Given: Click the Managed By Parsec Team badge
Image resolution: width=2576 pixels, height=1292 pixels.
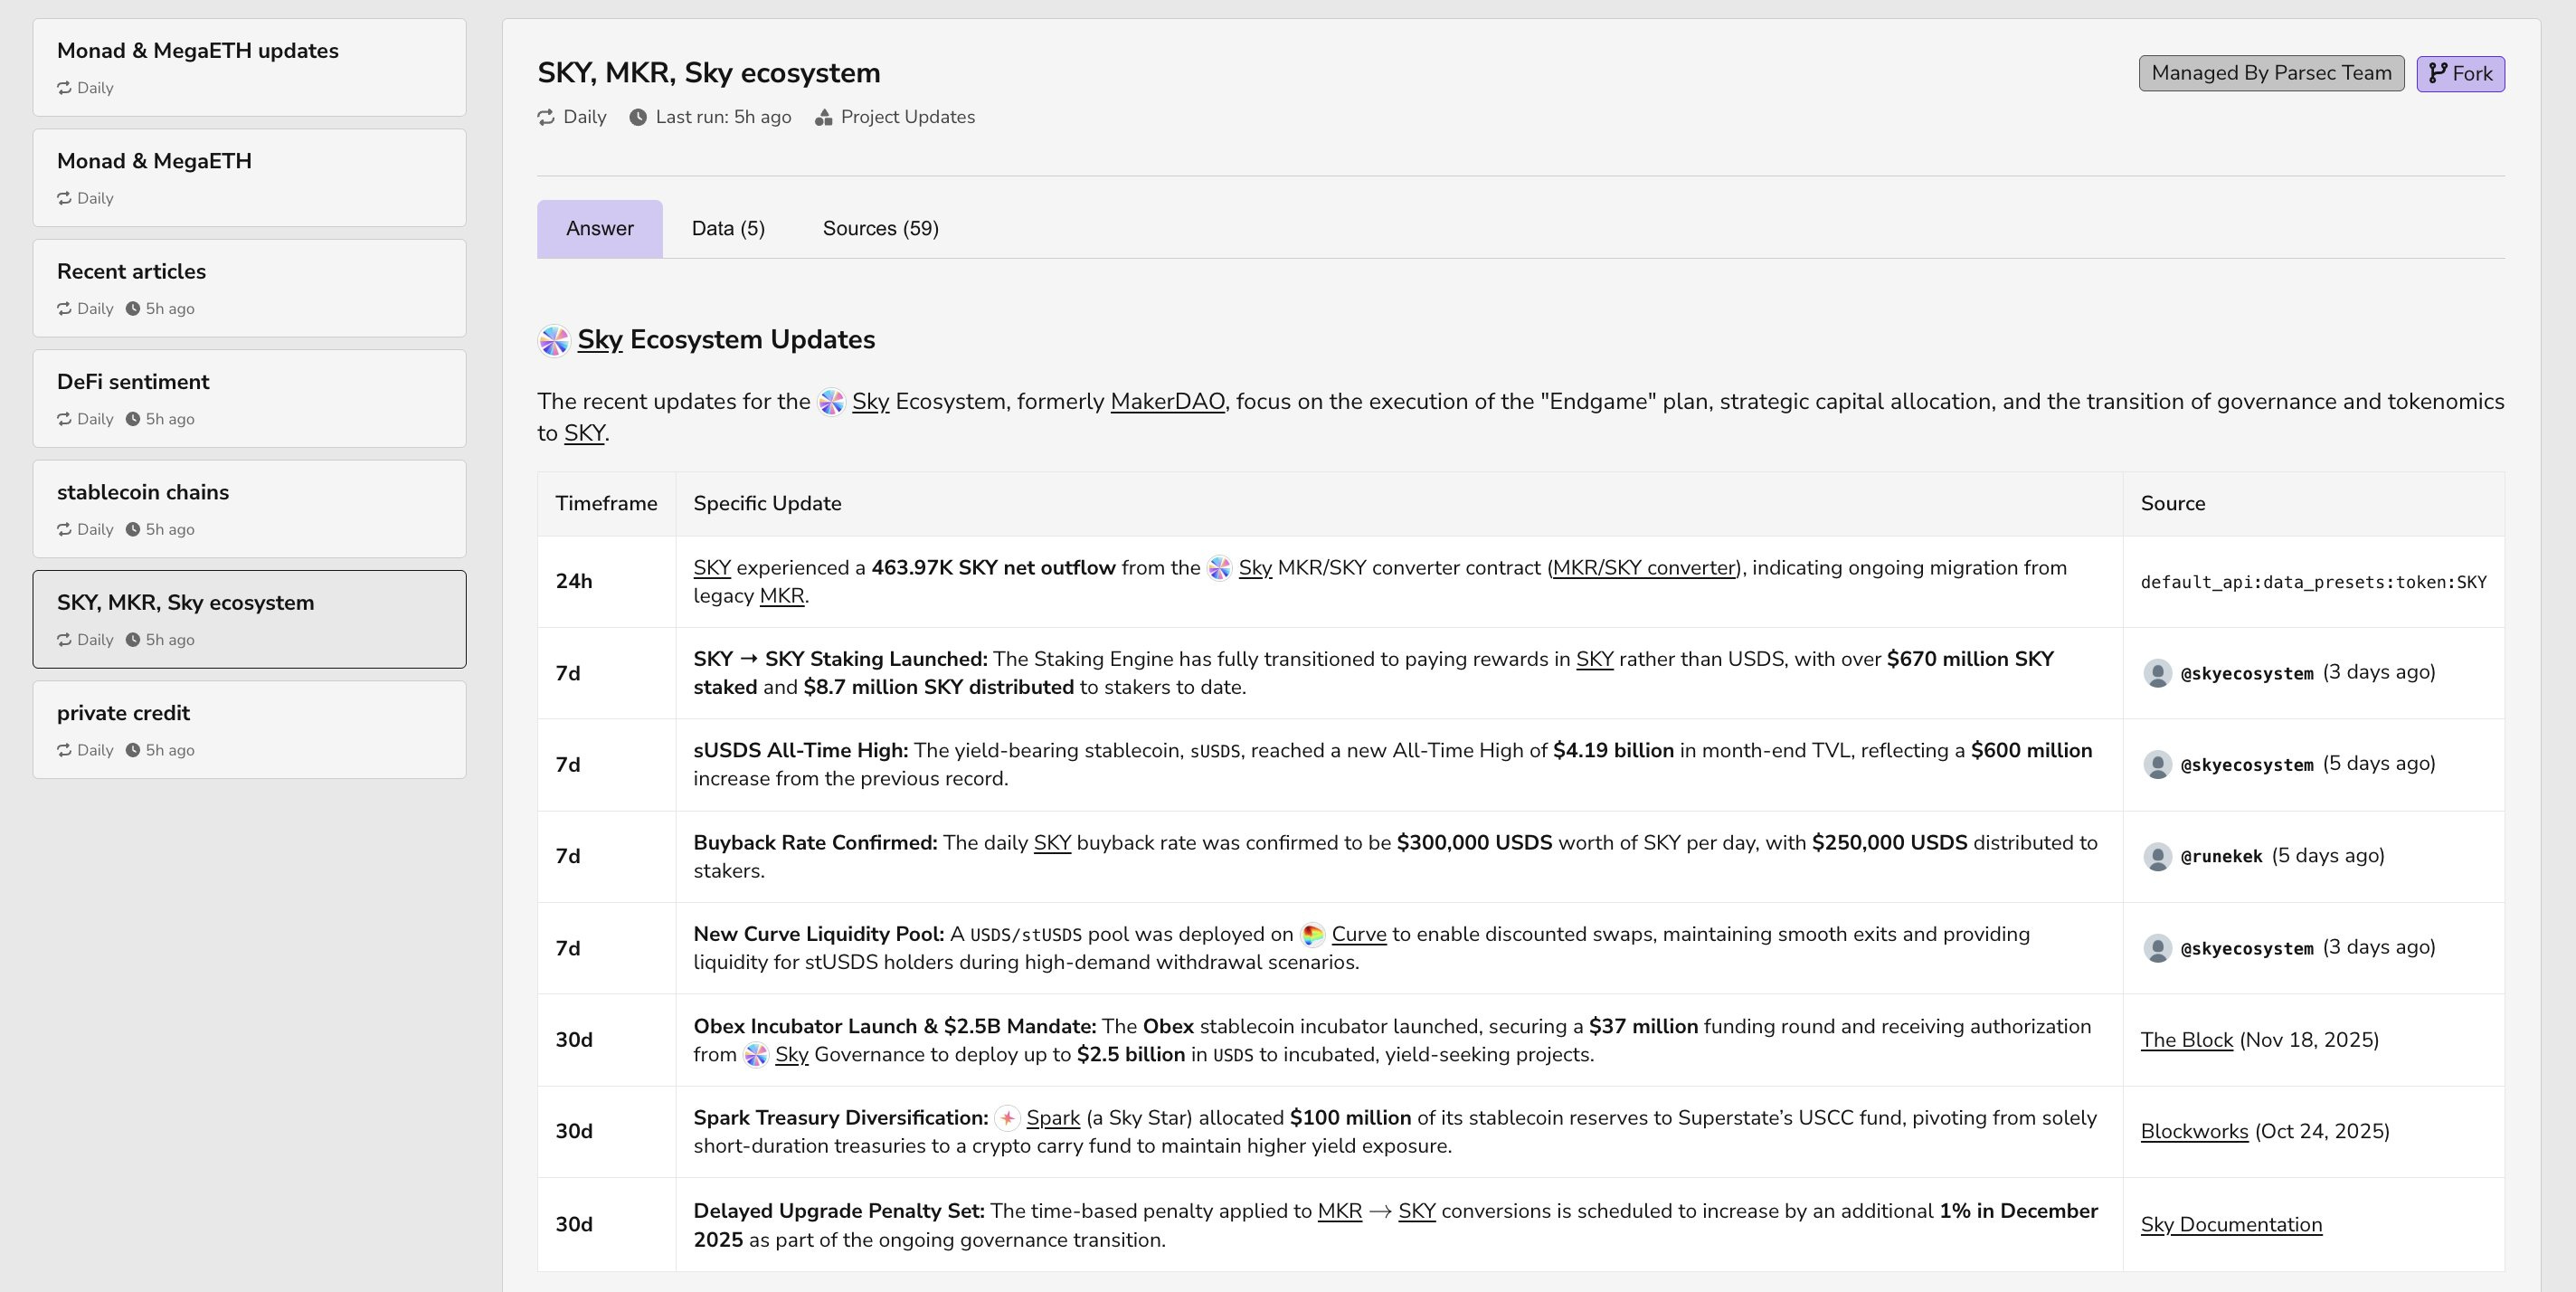Looking at the screenshot, I should coord(2270,73).
